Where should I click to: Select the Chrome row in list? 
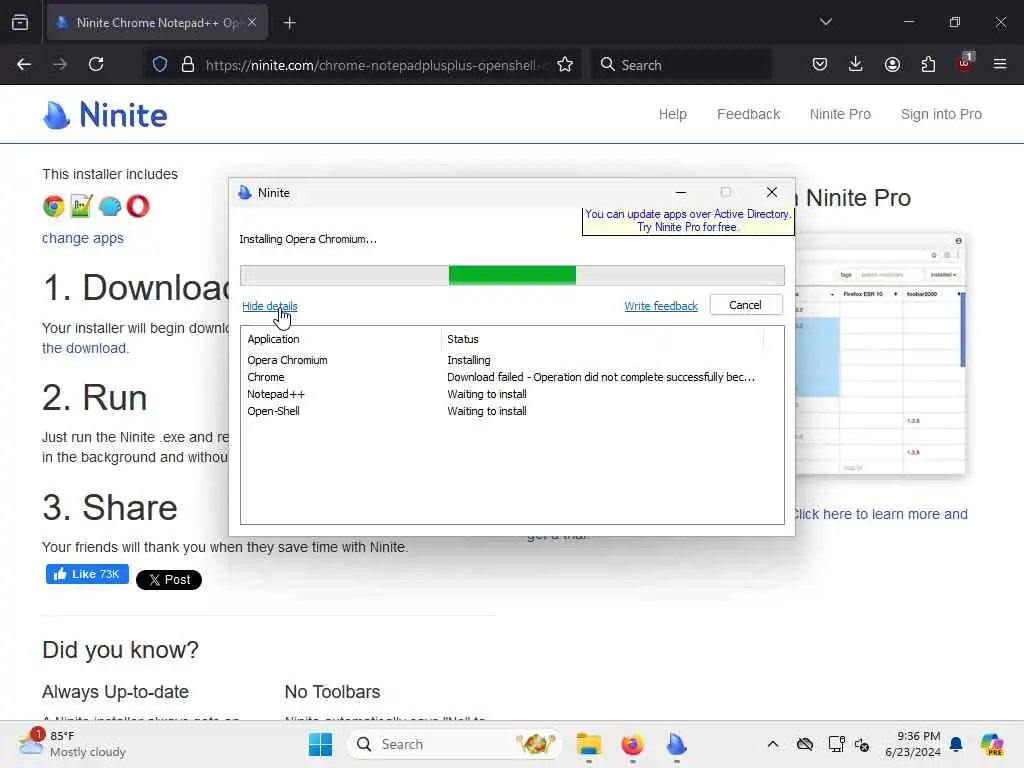coord(512,377)
